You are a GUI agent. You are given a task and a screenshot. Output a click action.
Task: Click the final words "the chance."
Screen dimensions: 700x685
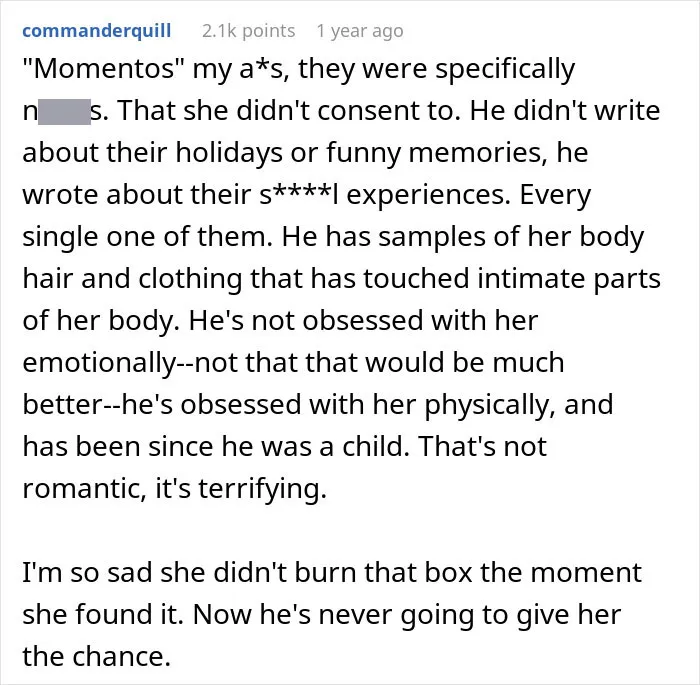[x=96, y=656]
